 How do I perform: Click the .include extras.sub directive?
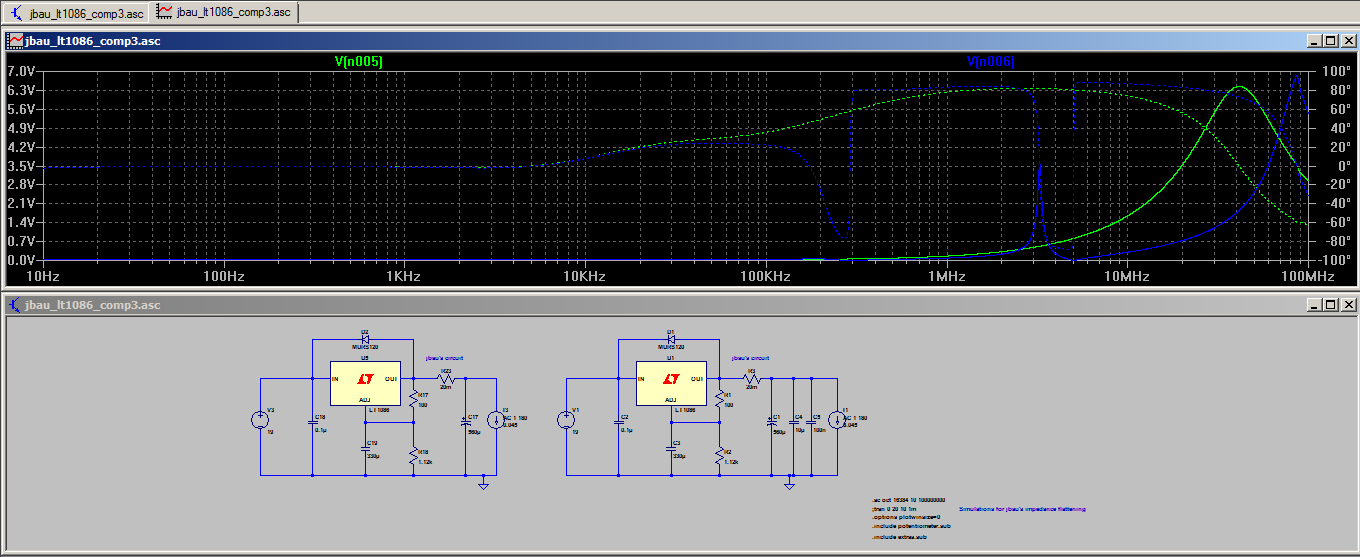[x=900, y=537]
